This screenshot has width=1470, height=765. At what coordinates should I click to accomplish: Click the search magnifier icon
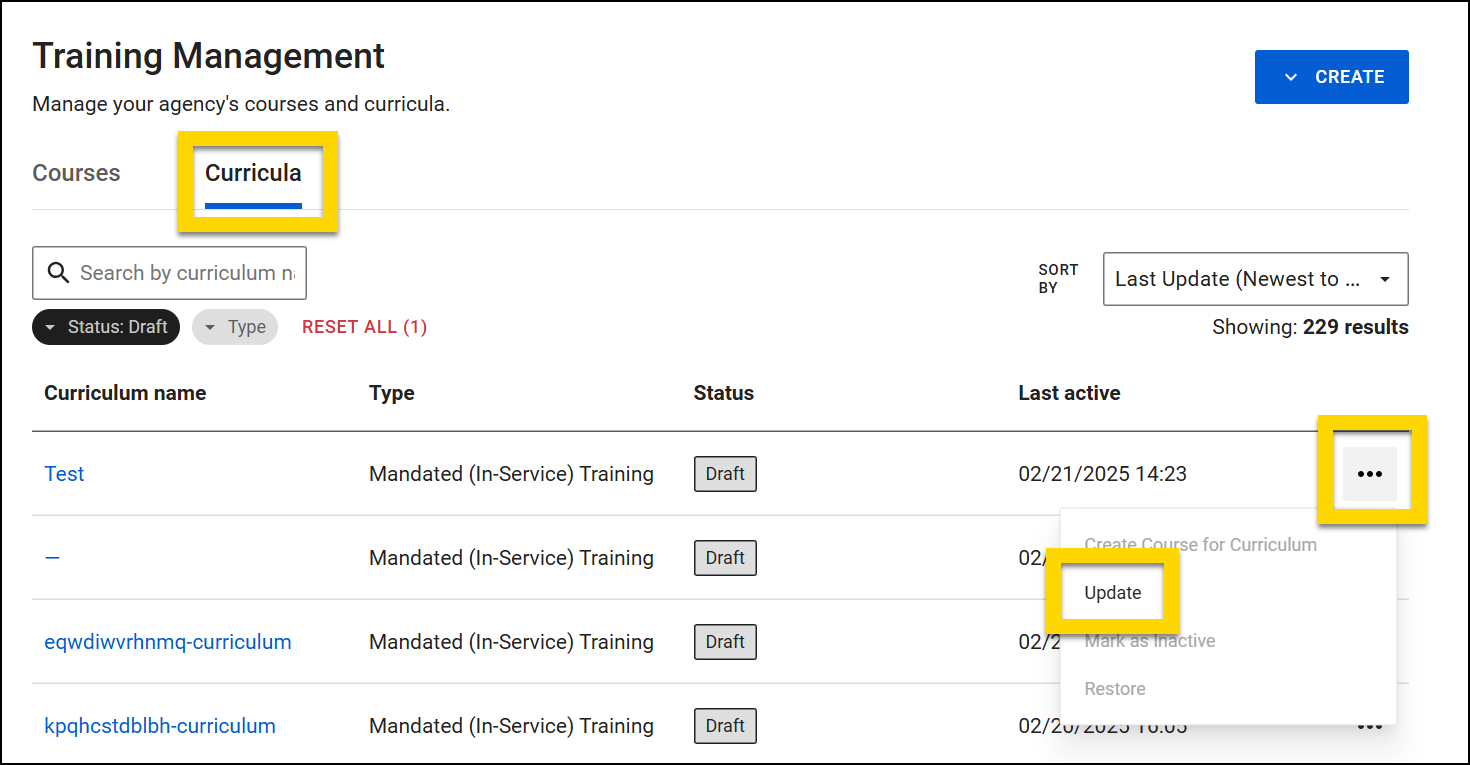tap(58, 272)
